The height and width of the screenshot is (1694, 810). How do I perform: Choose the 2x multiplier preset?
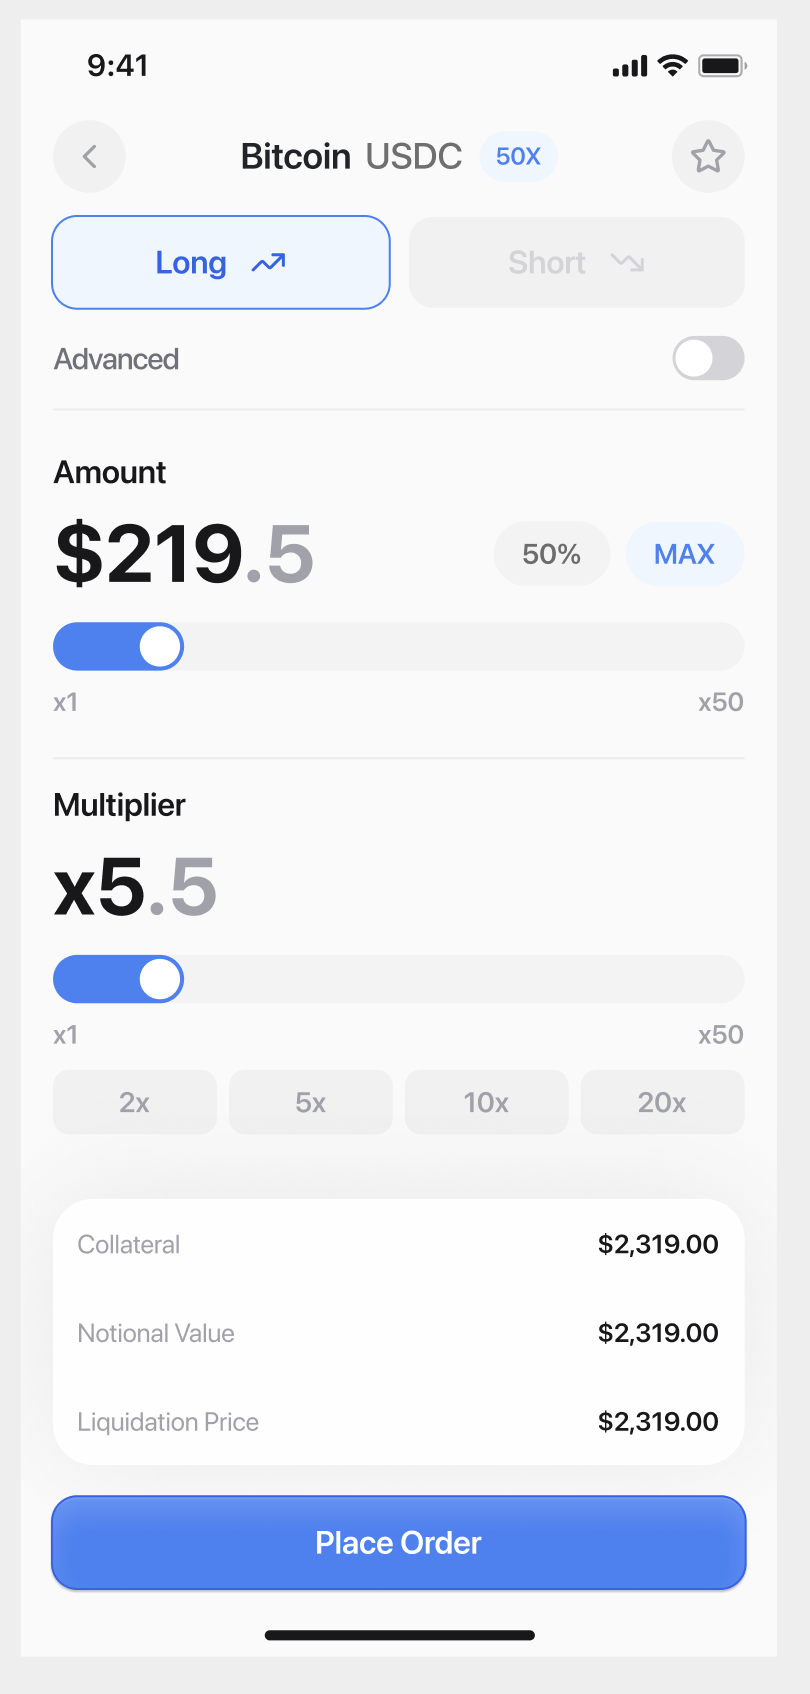coord(135,1102)
